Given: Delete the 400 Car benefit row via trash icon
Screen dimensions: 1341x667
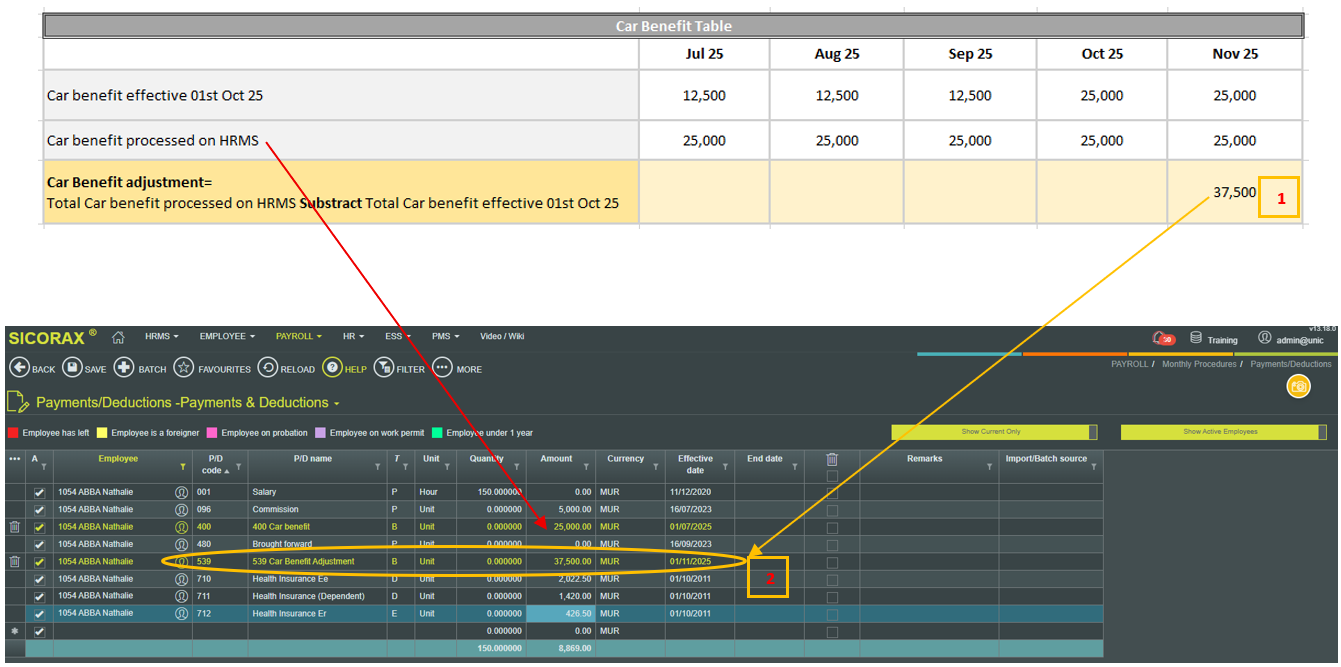Looking at the screenshot, I should click(x=14, y=527).
